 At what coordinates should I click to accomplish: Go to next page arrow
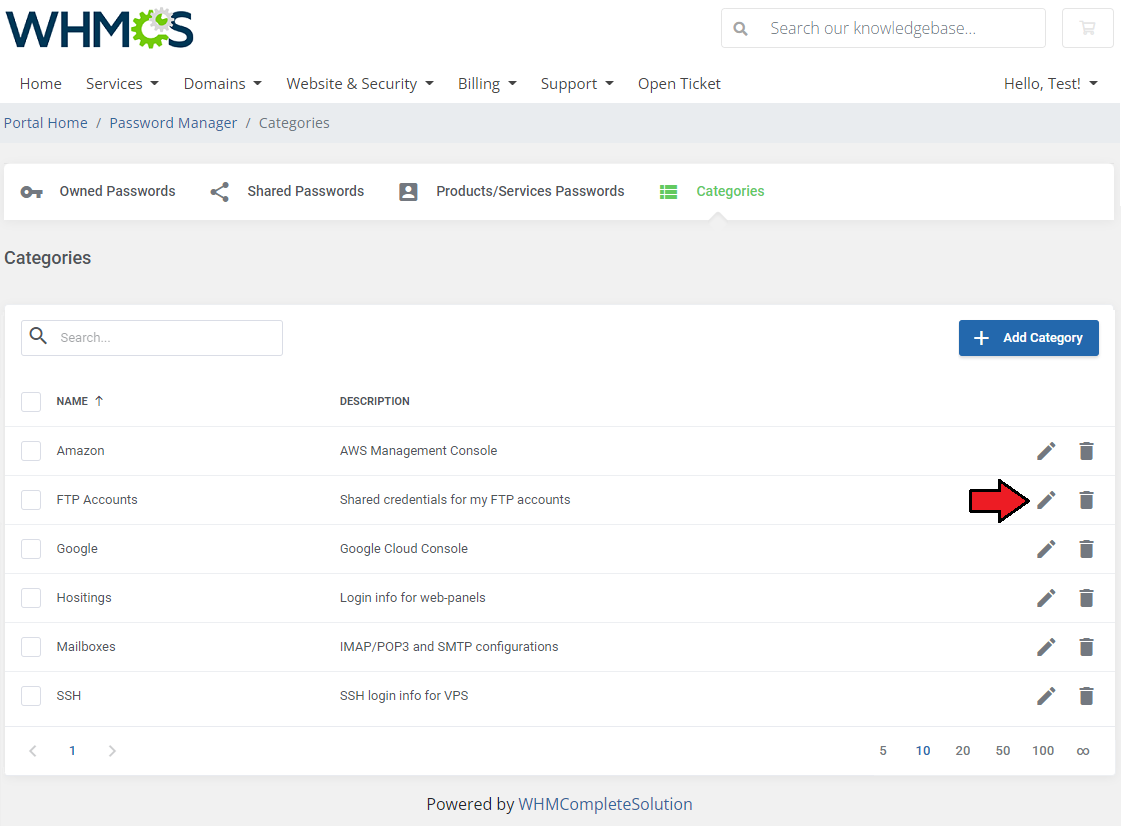112,751
